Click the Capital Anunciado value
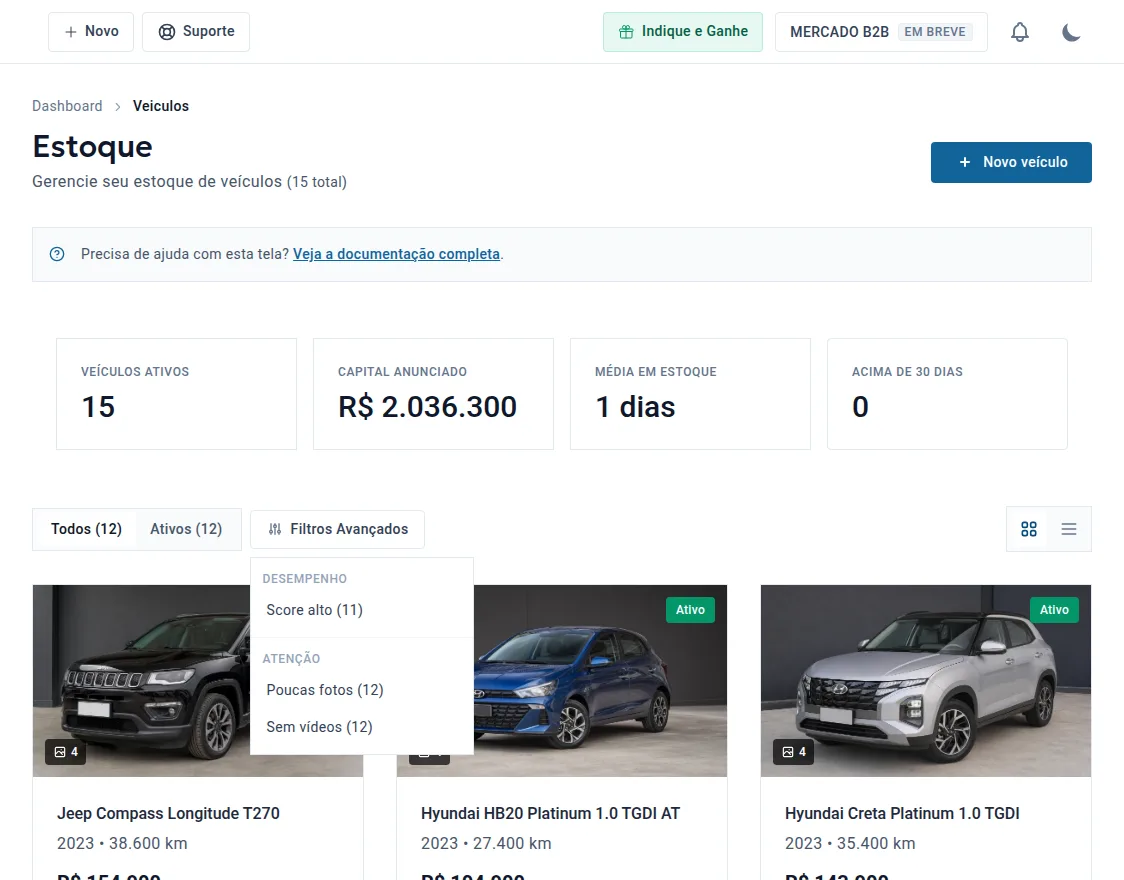The width and height of the screenshot is (1124, 880). (427, 407)
